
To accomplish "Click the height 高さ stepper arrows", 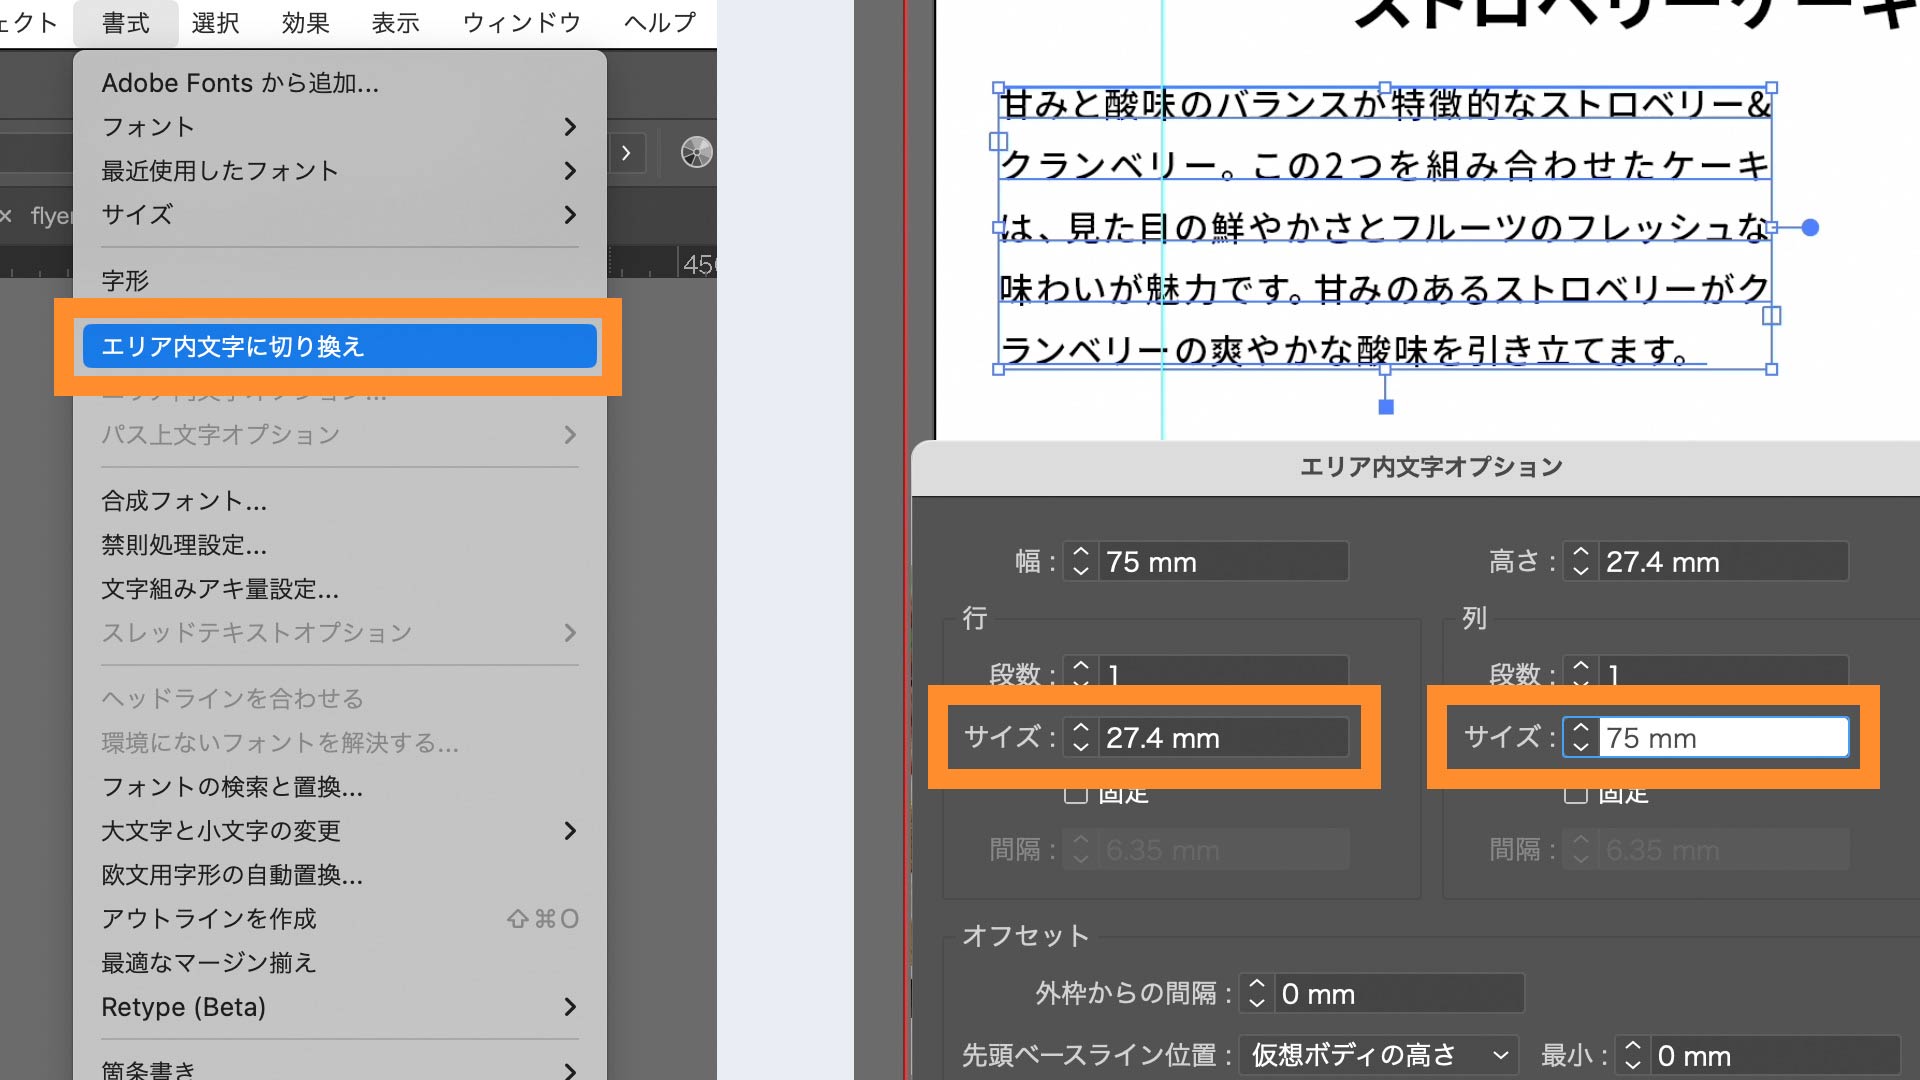I will (x=1580, y=561).
